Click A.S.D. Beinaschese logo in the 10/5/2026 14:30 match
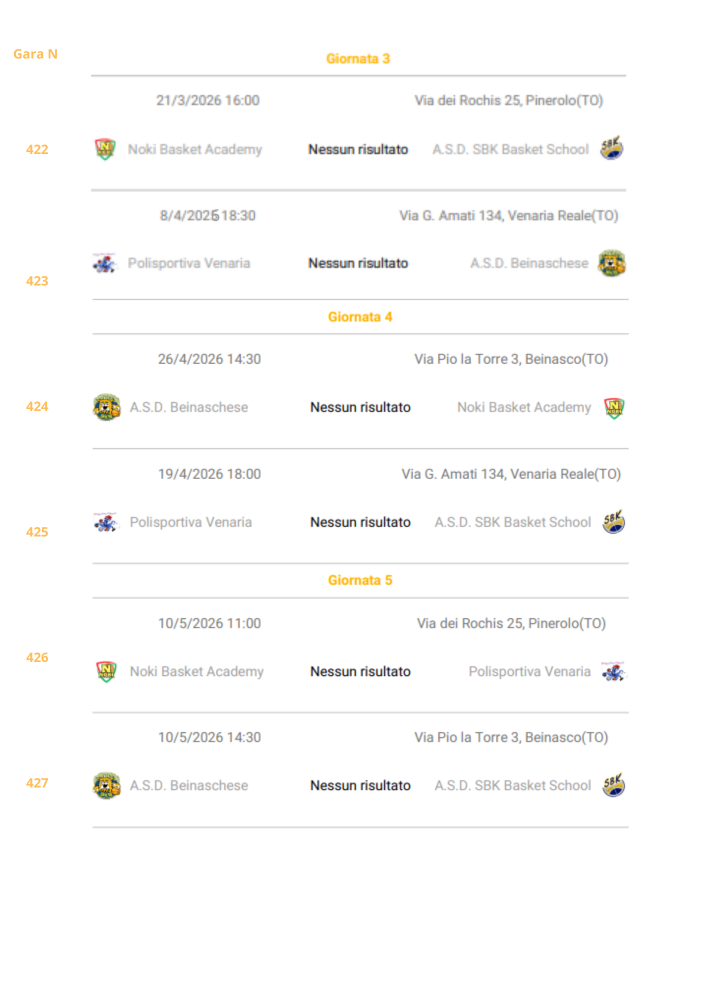Screen dimensions: 720x1000 click(107, 785)
